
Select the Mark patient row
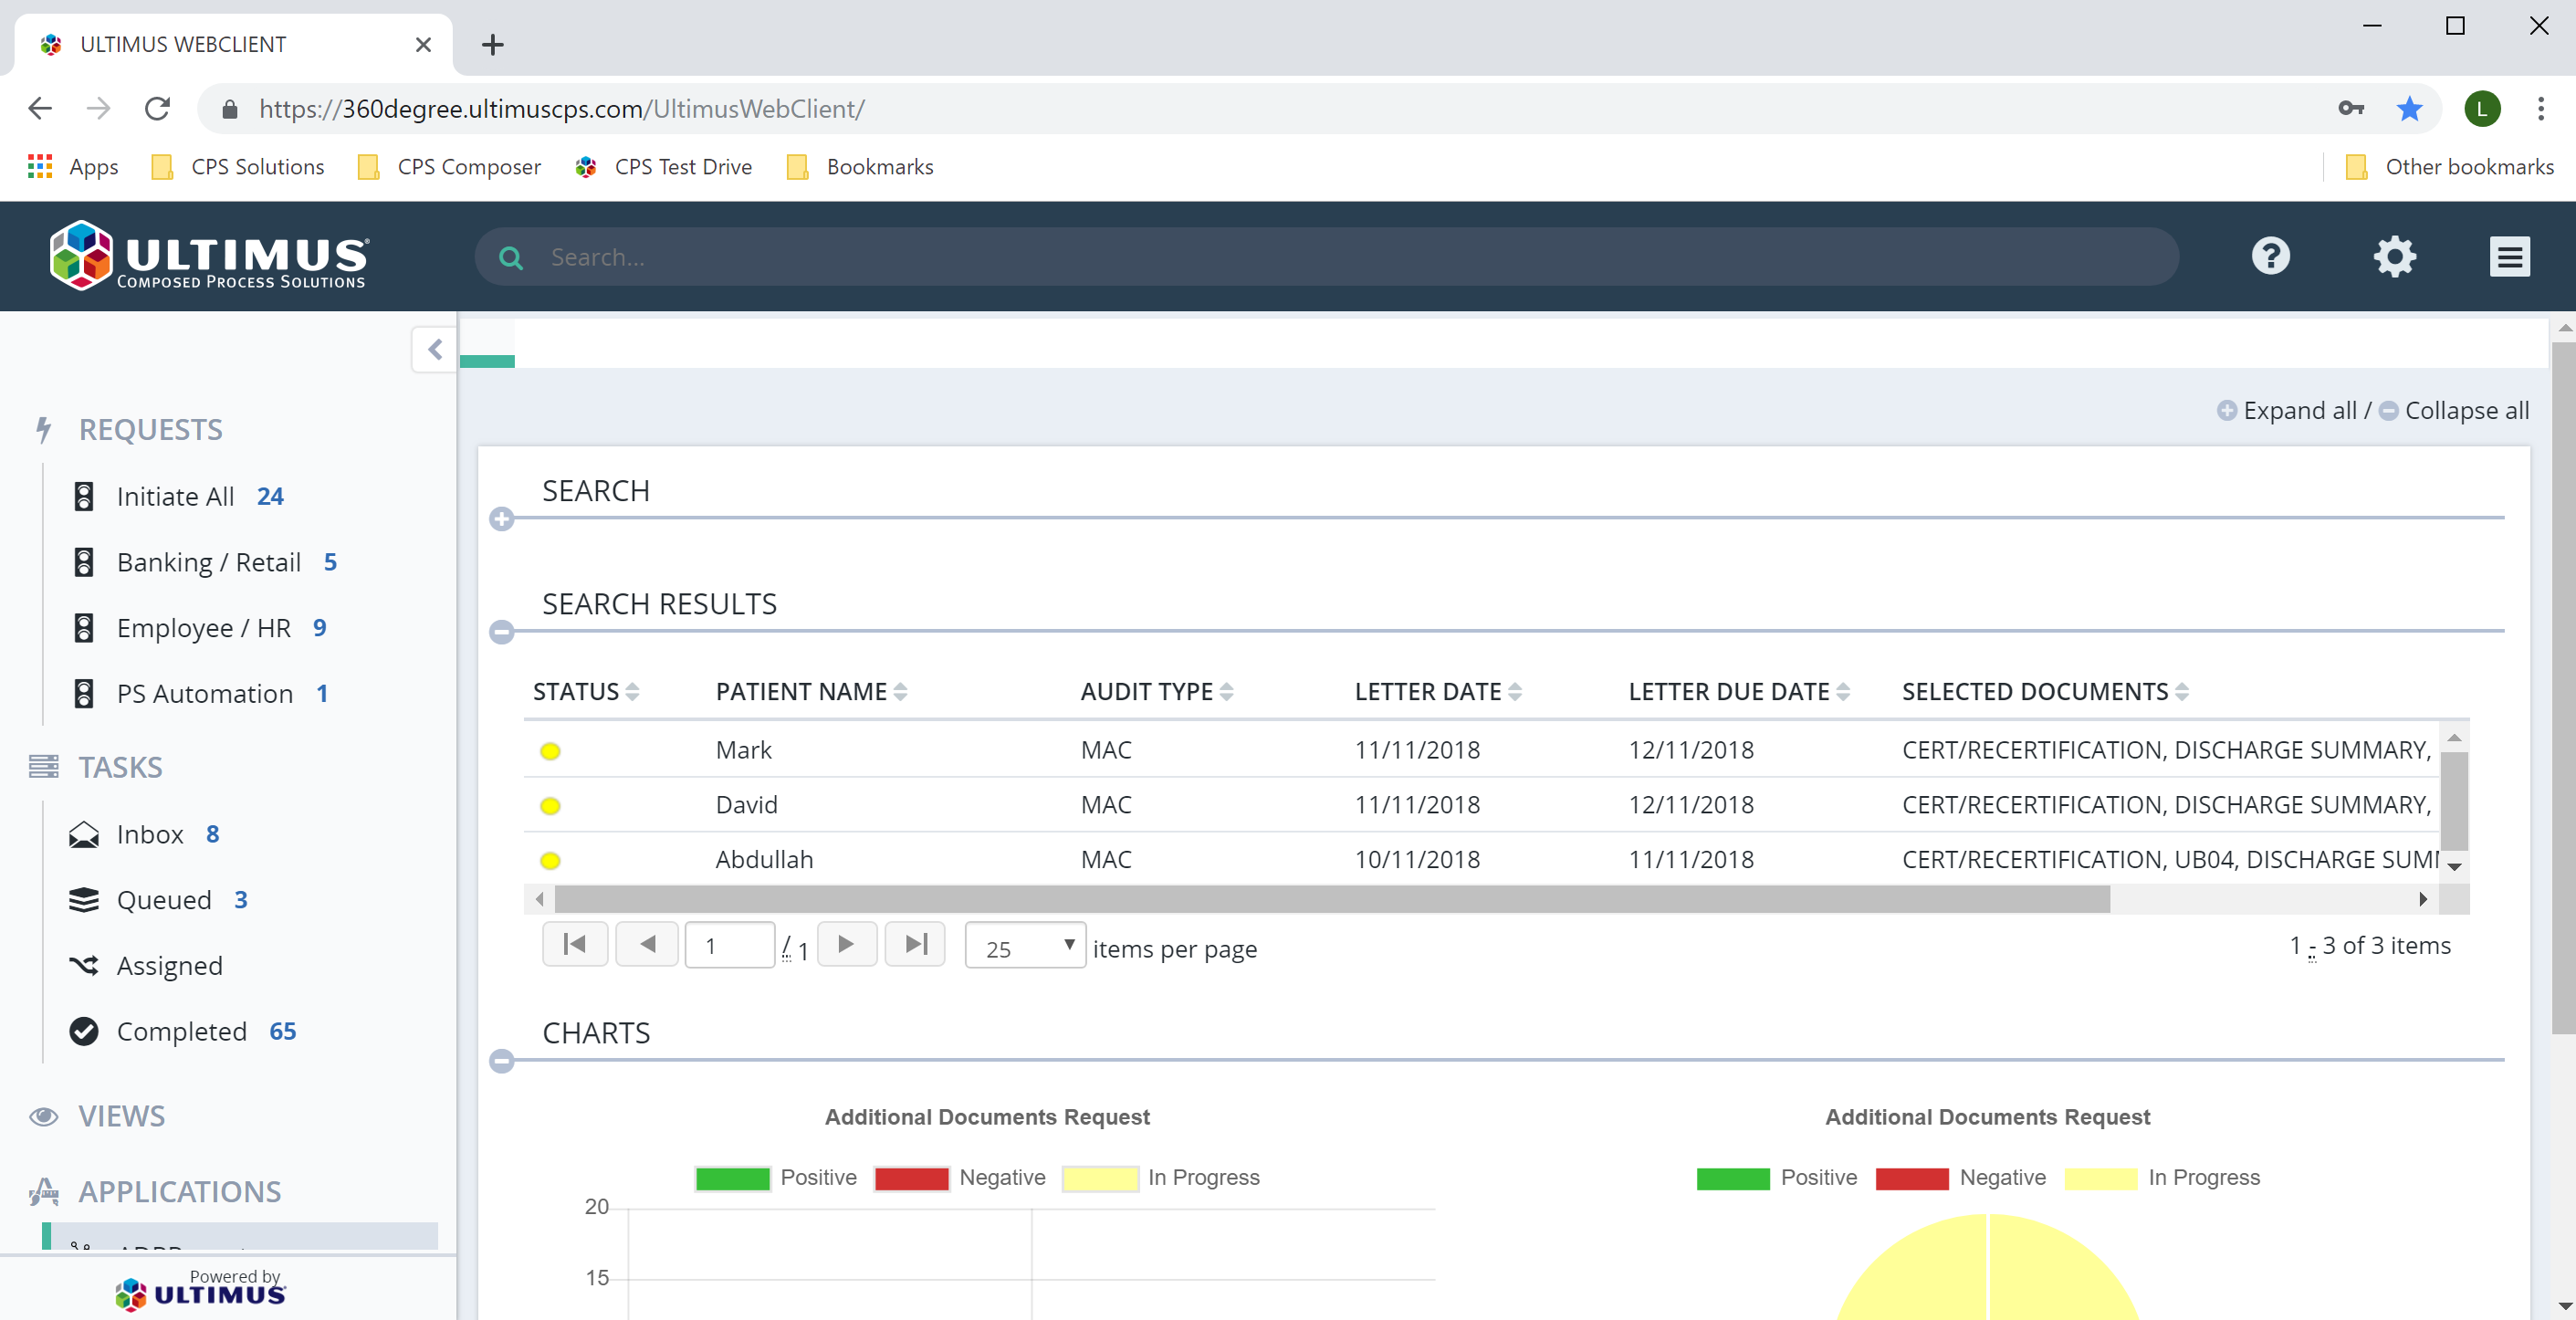[x=1480, y=750]
